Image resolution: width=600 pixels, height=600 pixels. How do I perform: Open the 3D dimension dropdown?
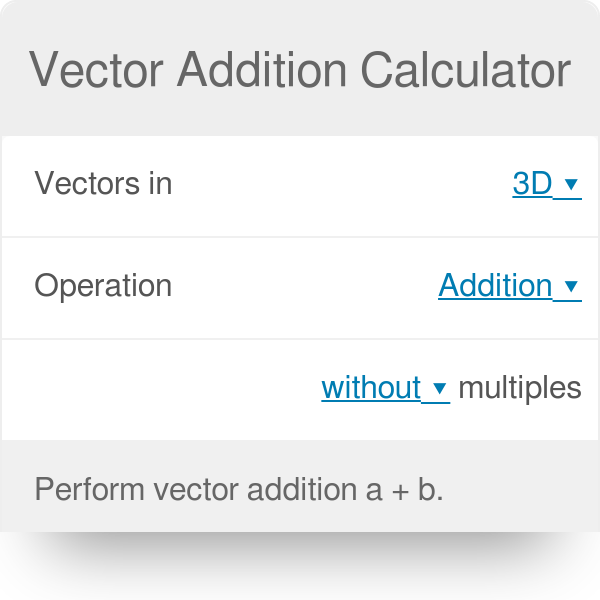coord(532,184)
